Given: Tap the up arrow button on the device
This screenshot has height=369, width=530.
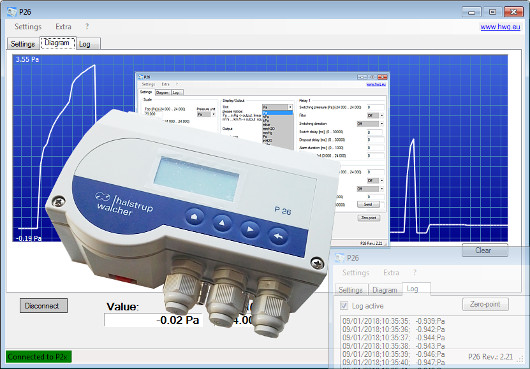Looking at the screenshot, I should [x=222, y=223].
